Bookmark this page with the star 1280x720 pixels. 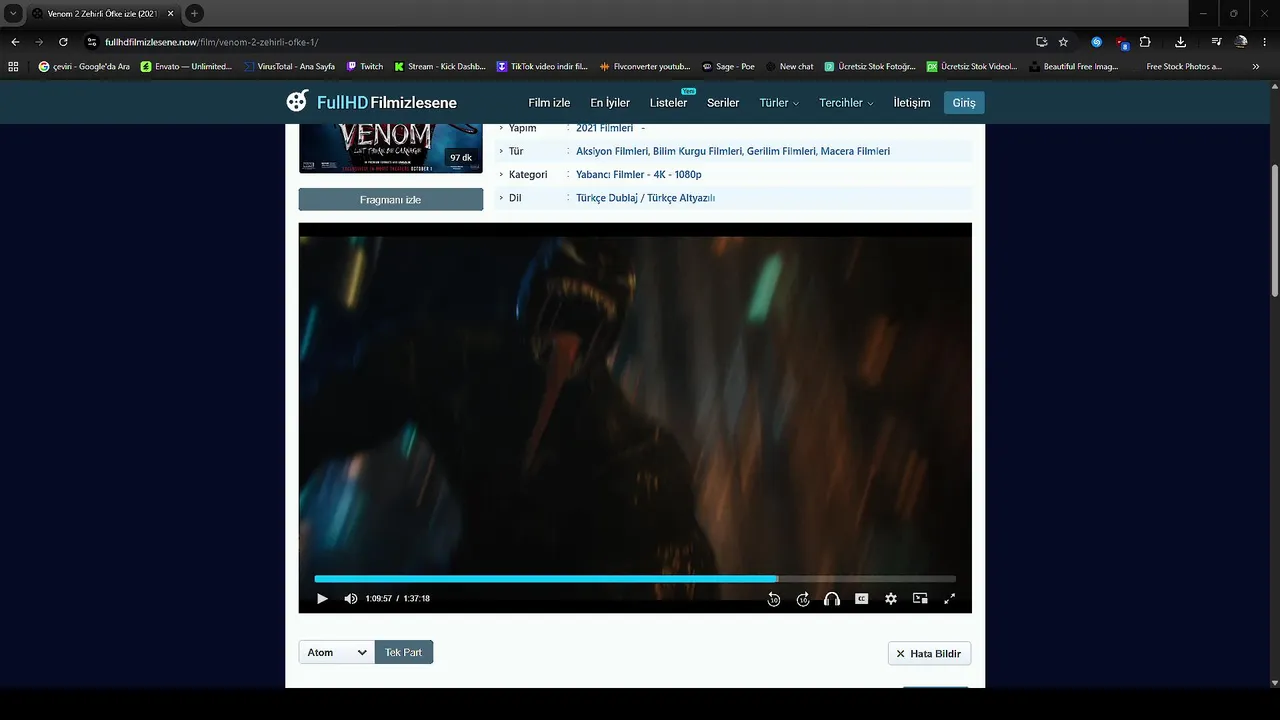tap(1063, 42)
